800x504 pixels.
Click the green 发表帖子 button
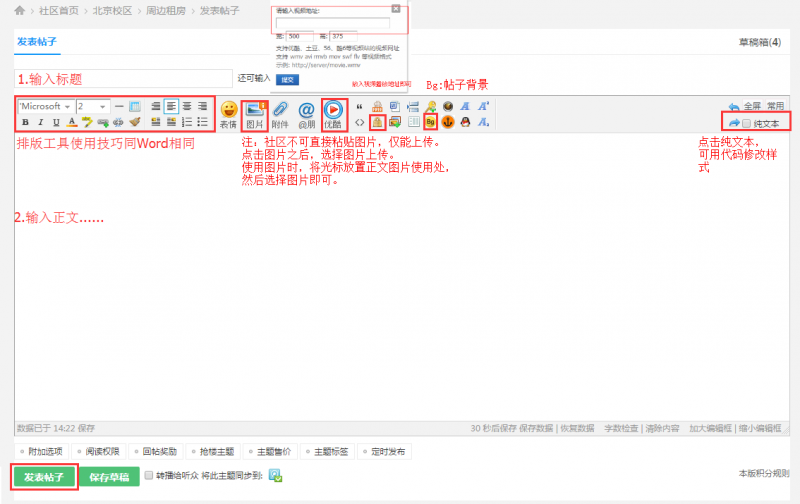coord(44,477)
